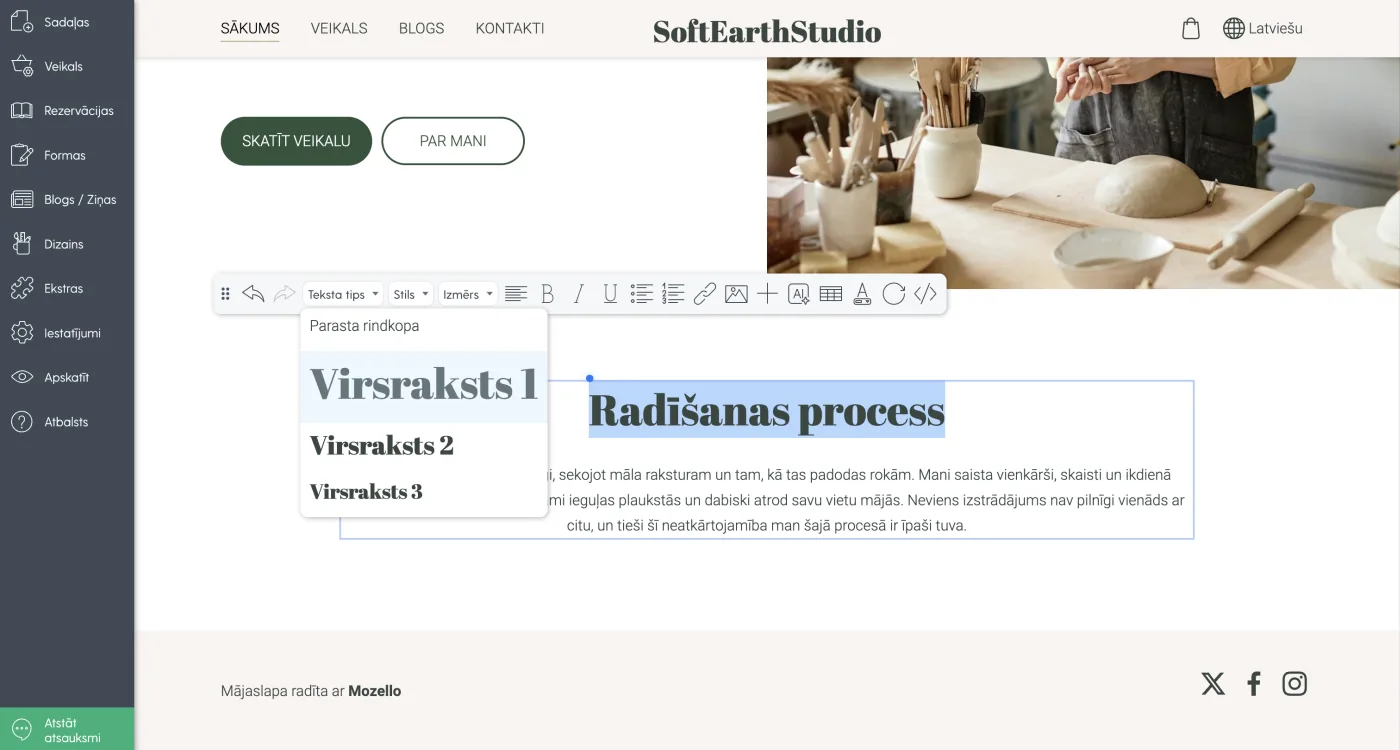Click the bulleted list icon

click(641, 294)
